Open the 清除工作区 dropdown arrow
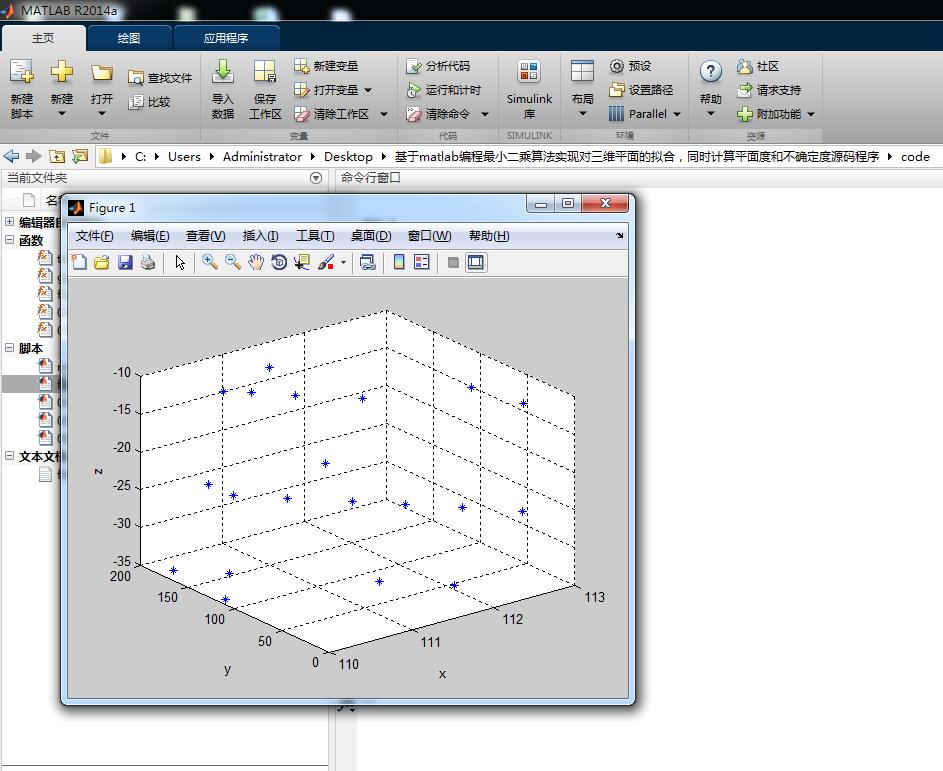The width and height of the screenshot is (943, 771). click(384, 114)
